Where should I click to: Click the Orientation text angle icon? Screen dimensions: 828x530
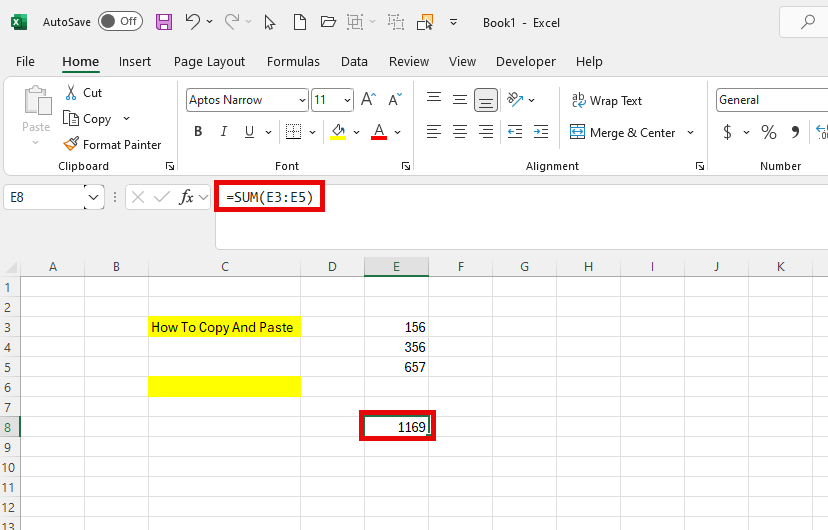coord(515,99)
